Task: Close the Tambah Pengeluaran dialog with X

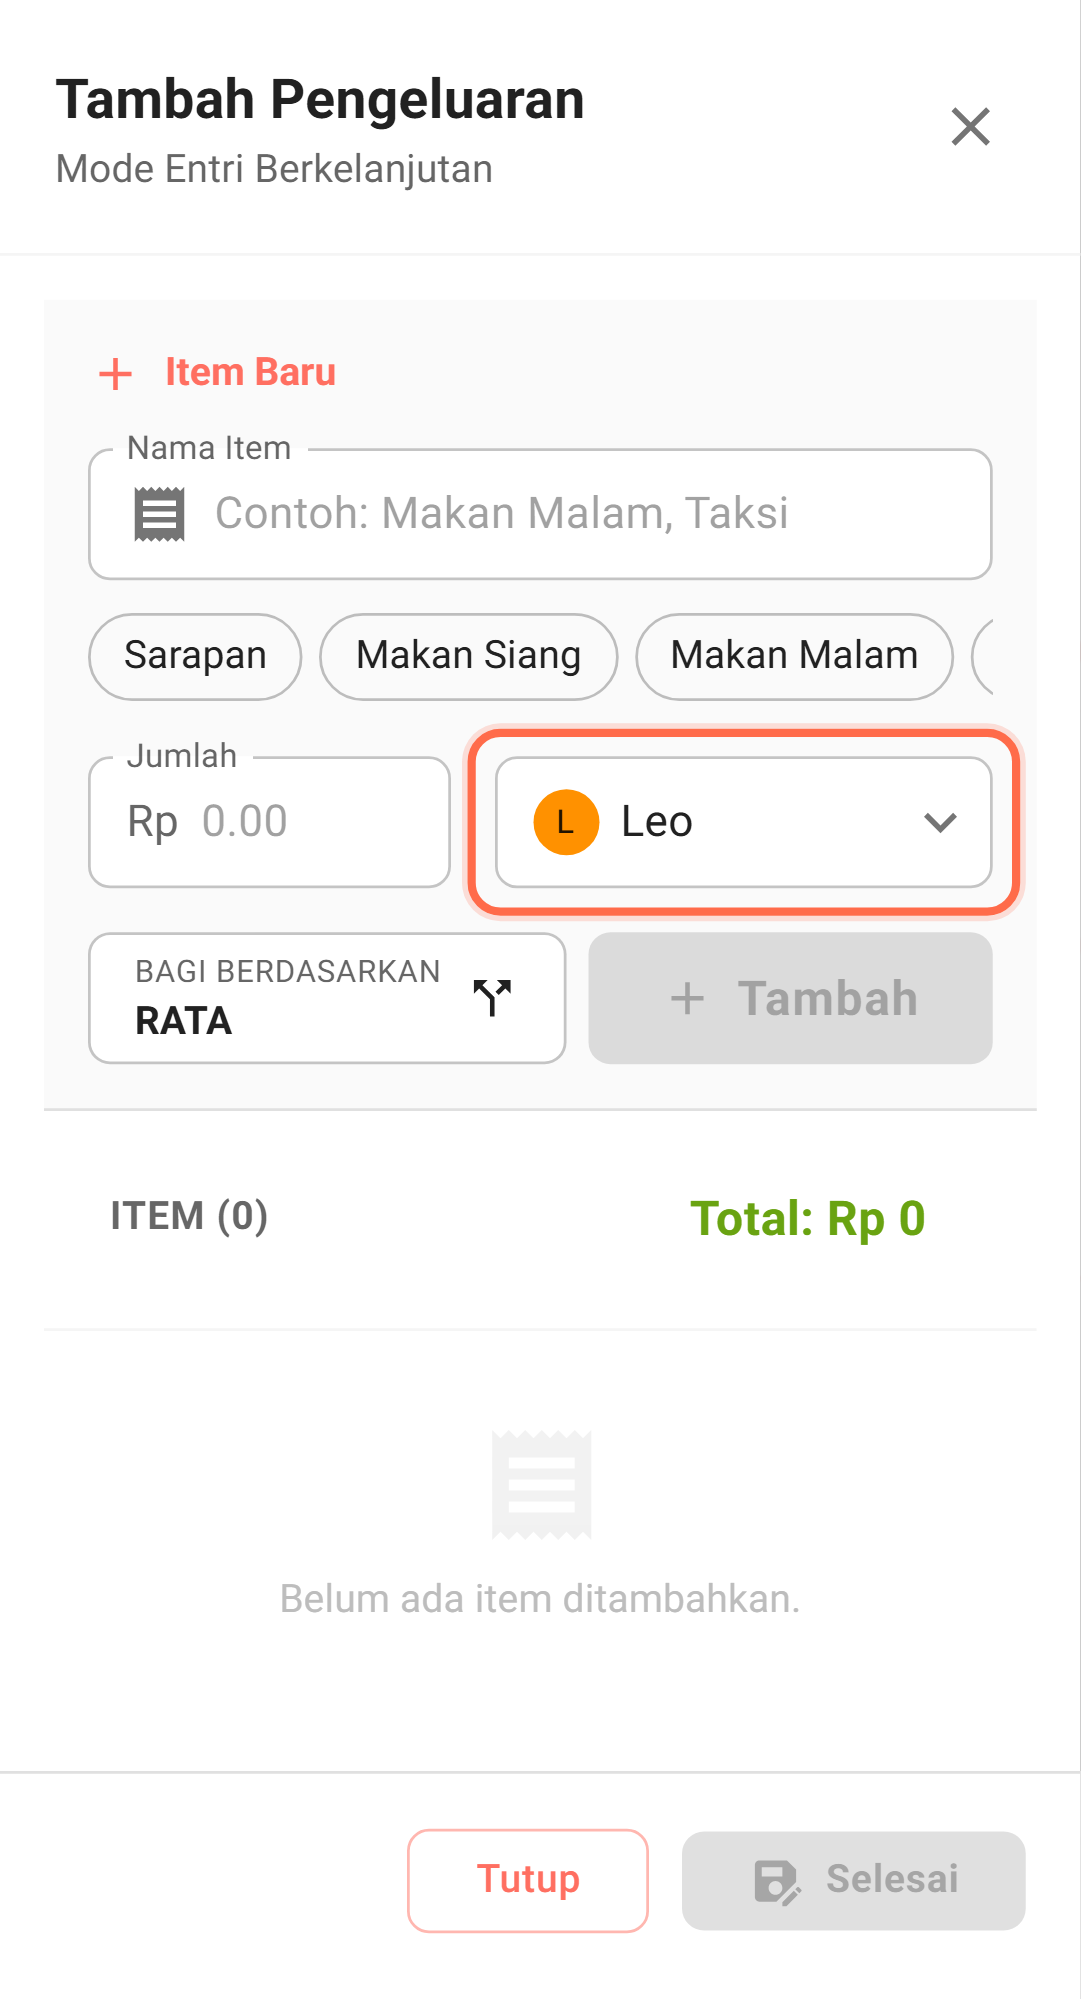Action: (970, 127)
